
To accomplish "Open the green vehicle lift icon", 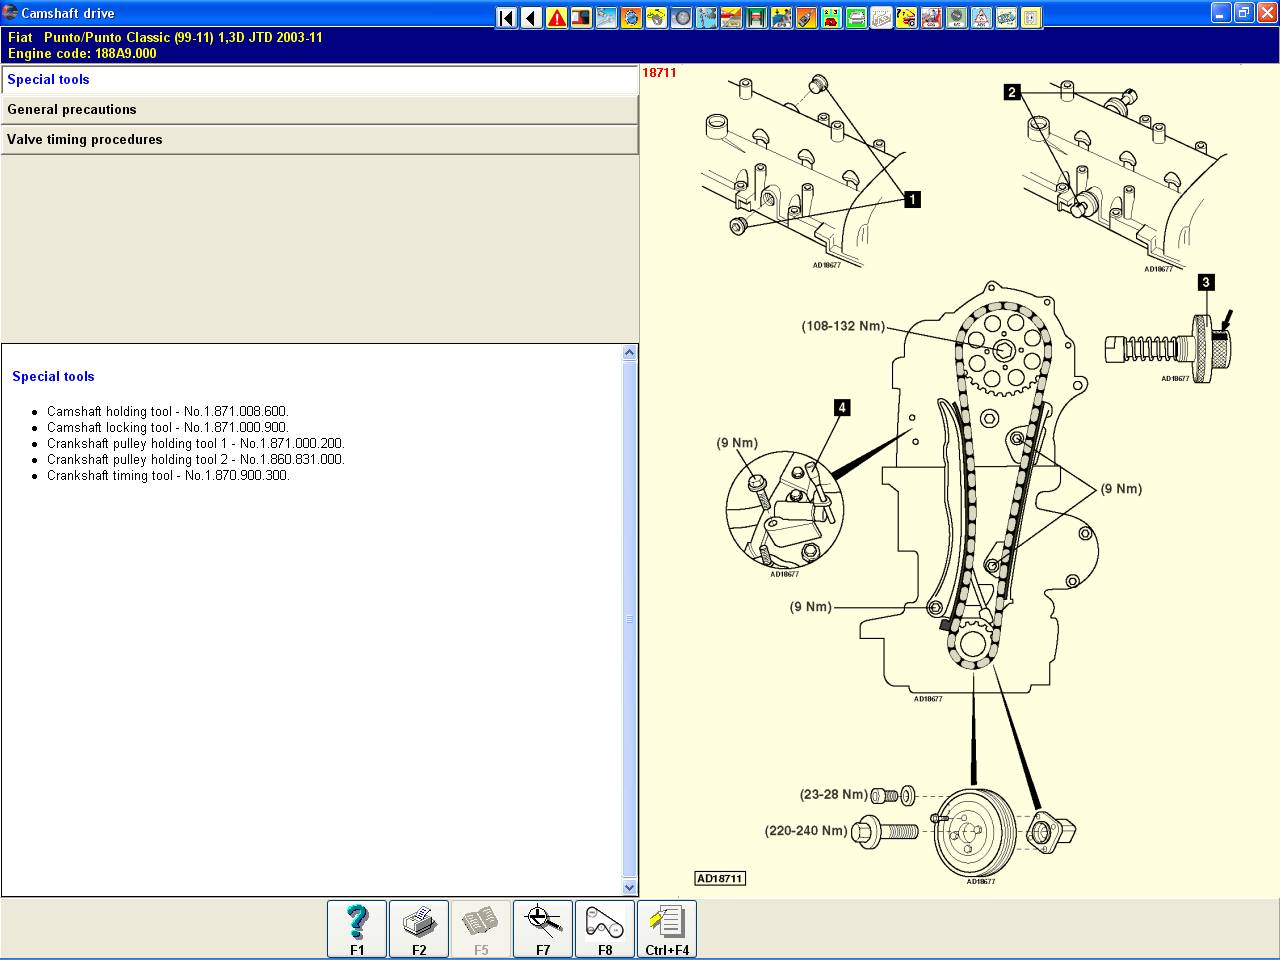I will [757, 17].
